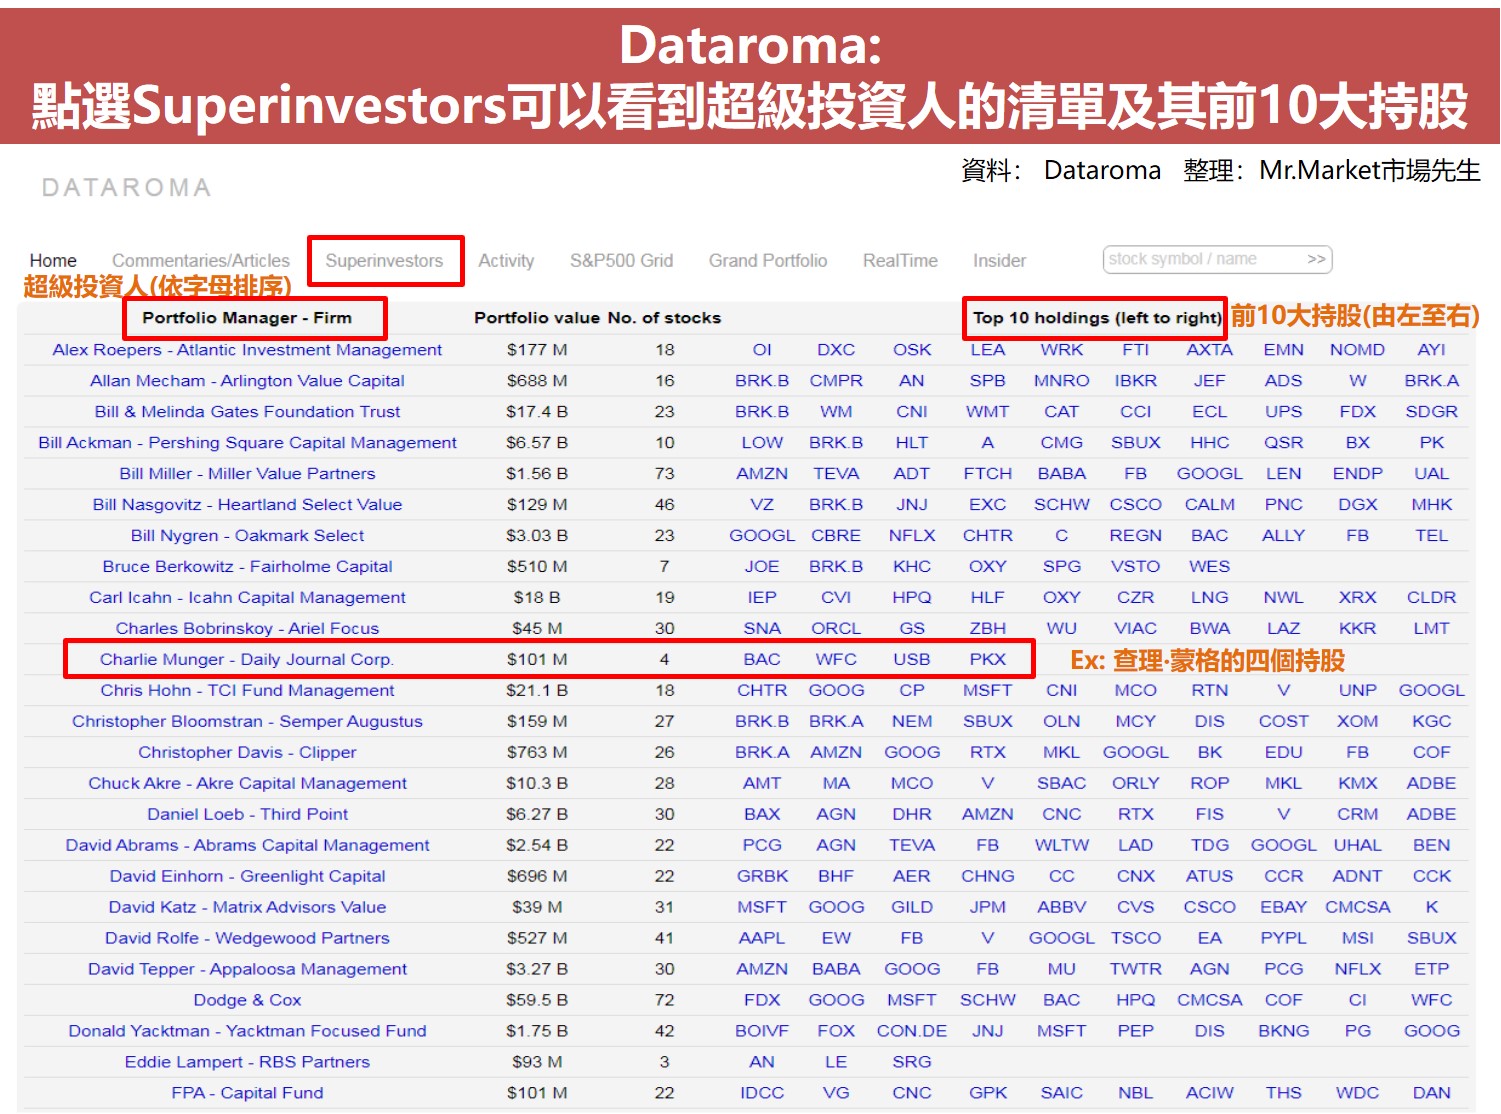This screenshot has width=1501, height=1114.
Task: Open Carl Icahn - Icahn Capital Management
Action: 247,597
